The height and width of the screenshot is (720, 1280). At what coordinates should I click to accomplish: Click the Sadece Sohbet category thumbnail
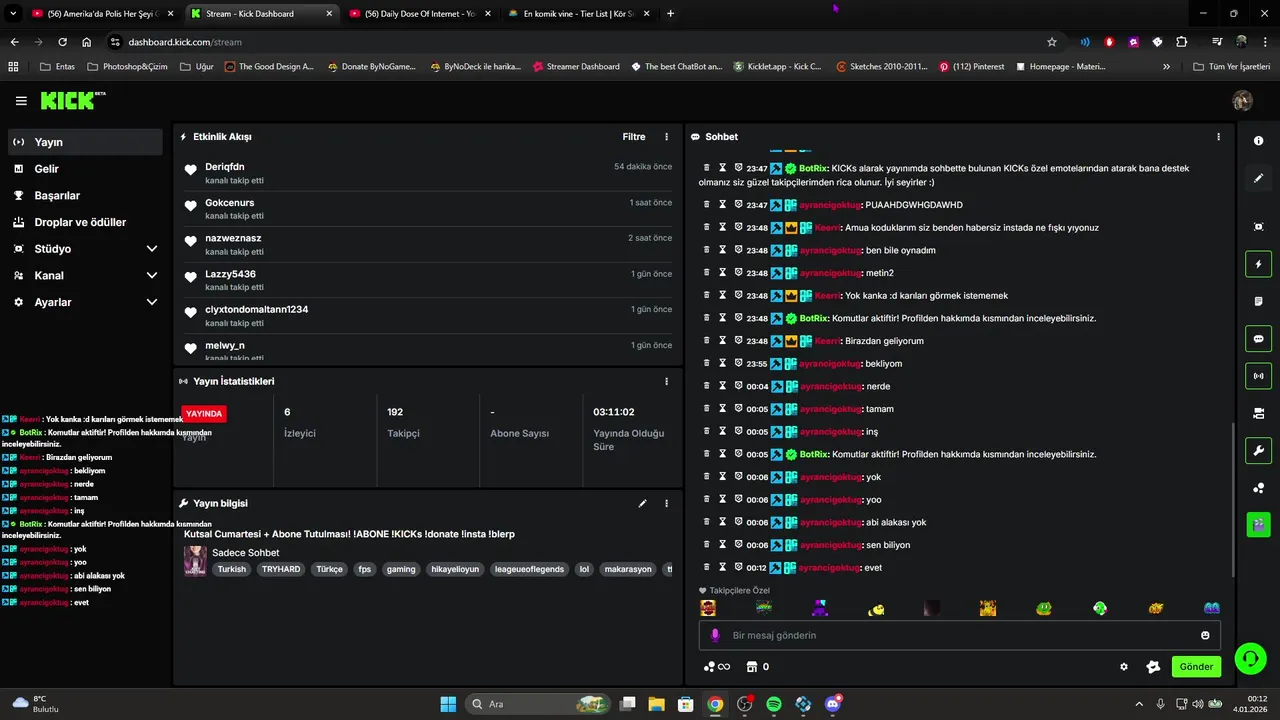(x=195, y=561)
